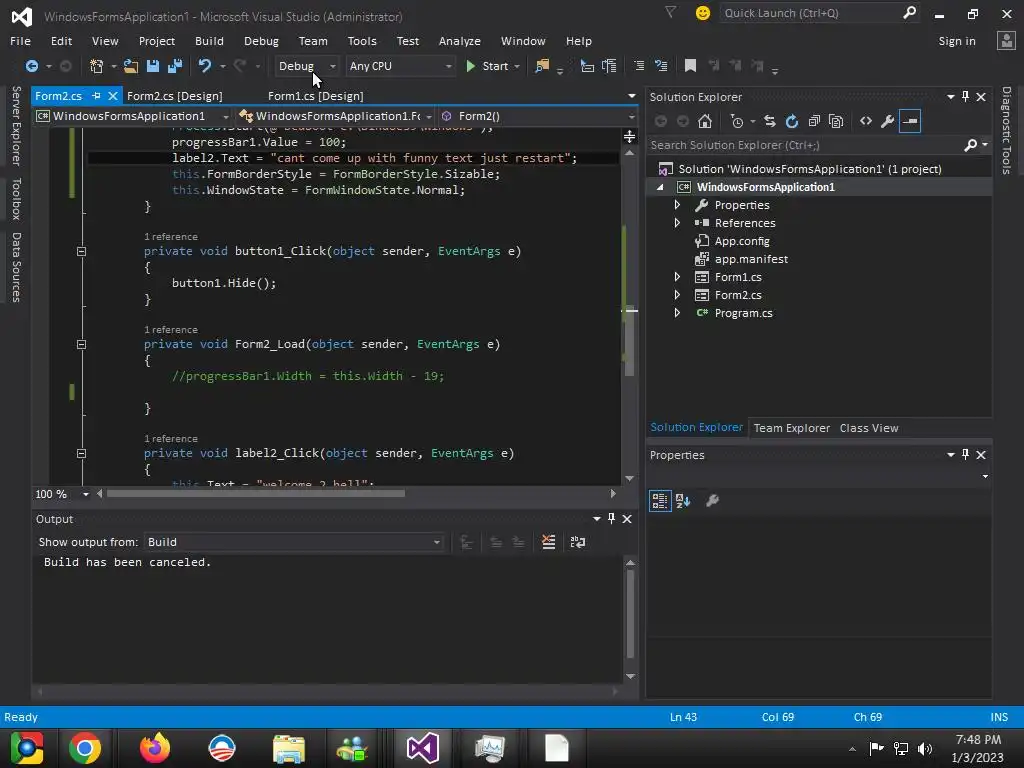Start debugging with the Start button
1024x768 pixels.
487,66
